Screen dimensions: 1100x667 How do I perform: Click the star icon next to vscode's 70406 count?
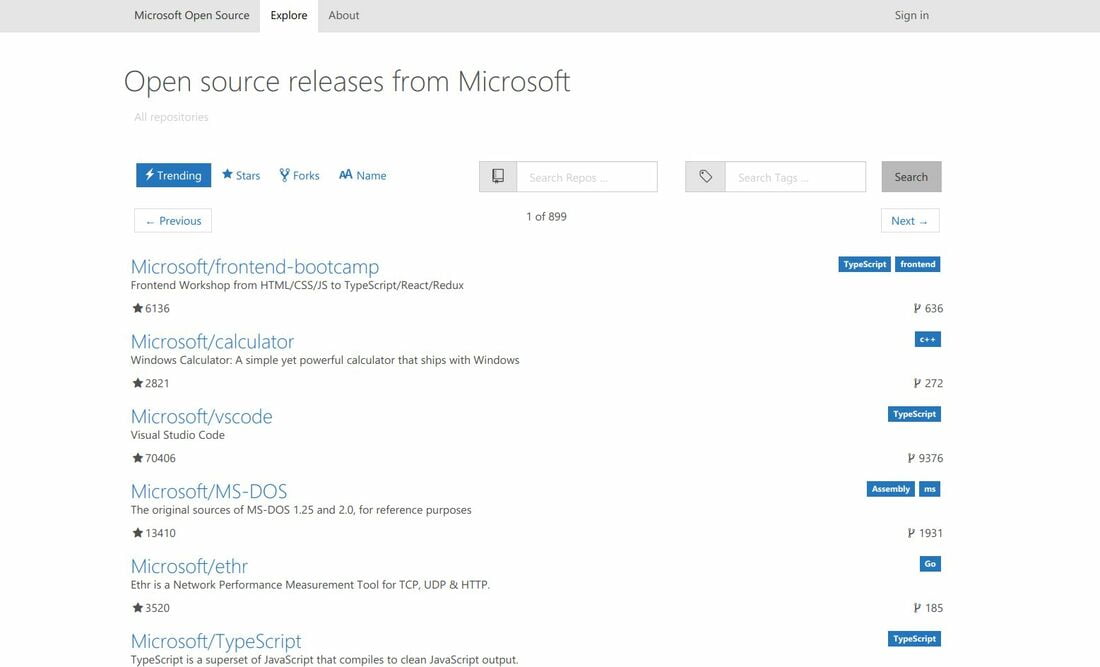136,457
